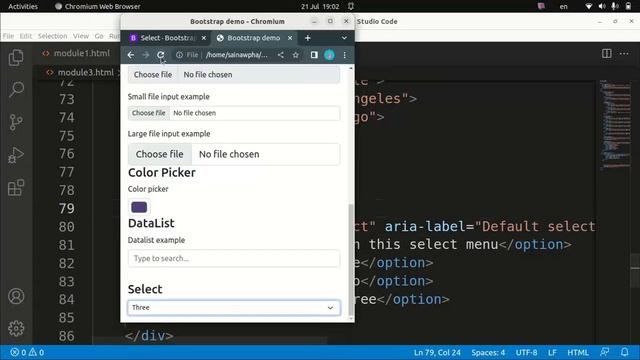Image resolution: width=640 pixels, height=360 pixels.
Task: Bookmark page with star icon
Action: (296, 55)
